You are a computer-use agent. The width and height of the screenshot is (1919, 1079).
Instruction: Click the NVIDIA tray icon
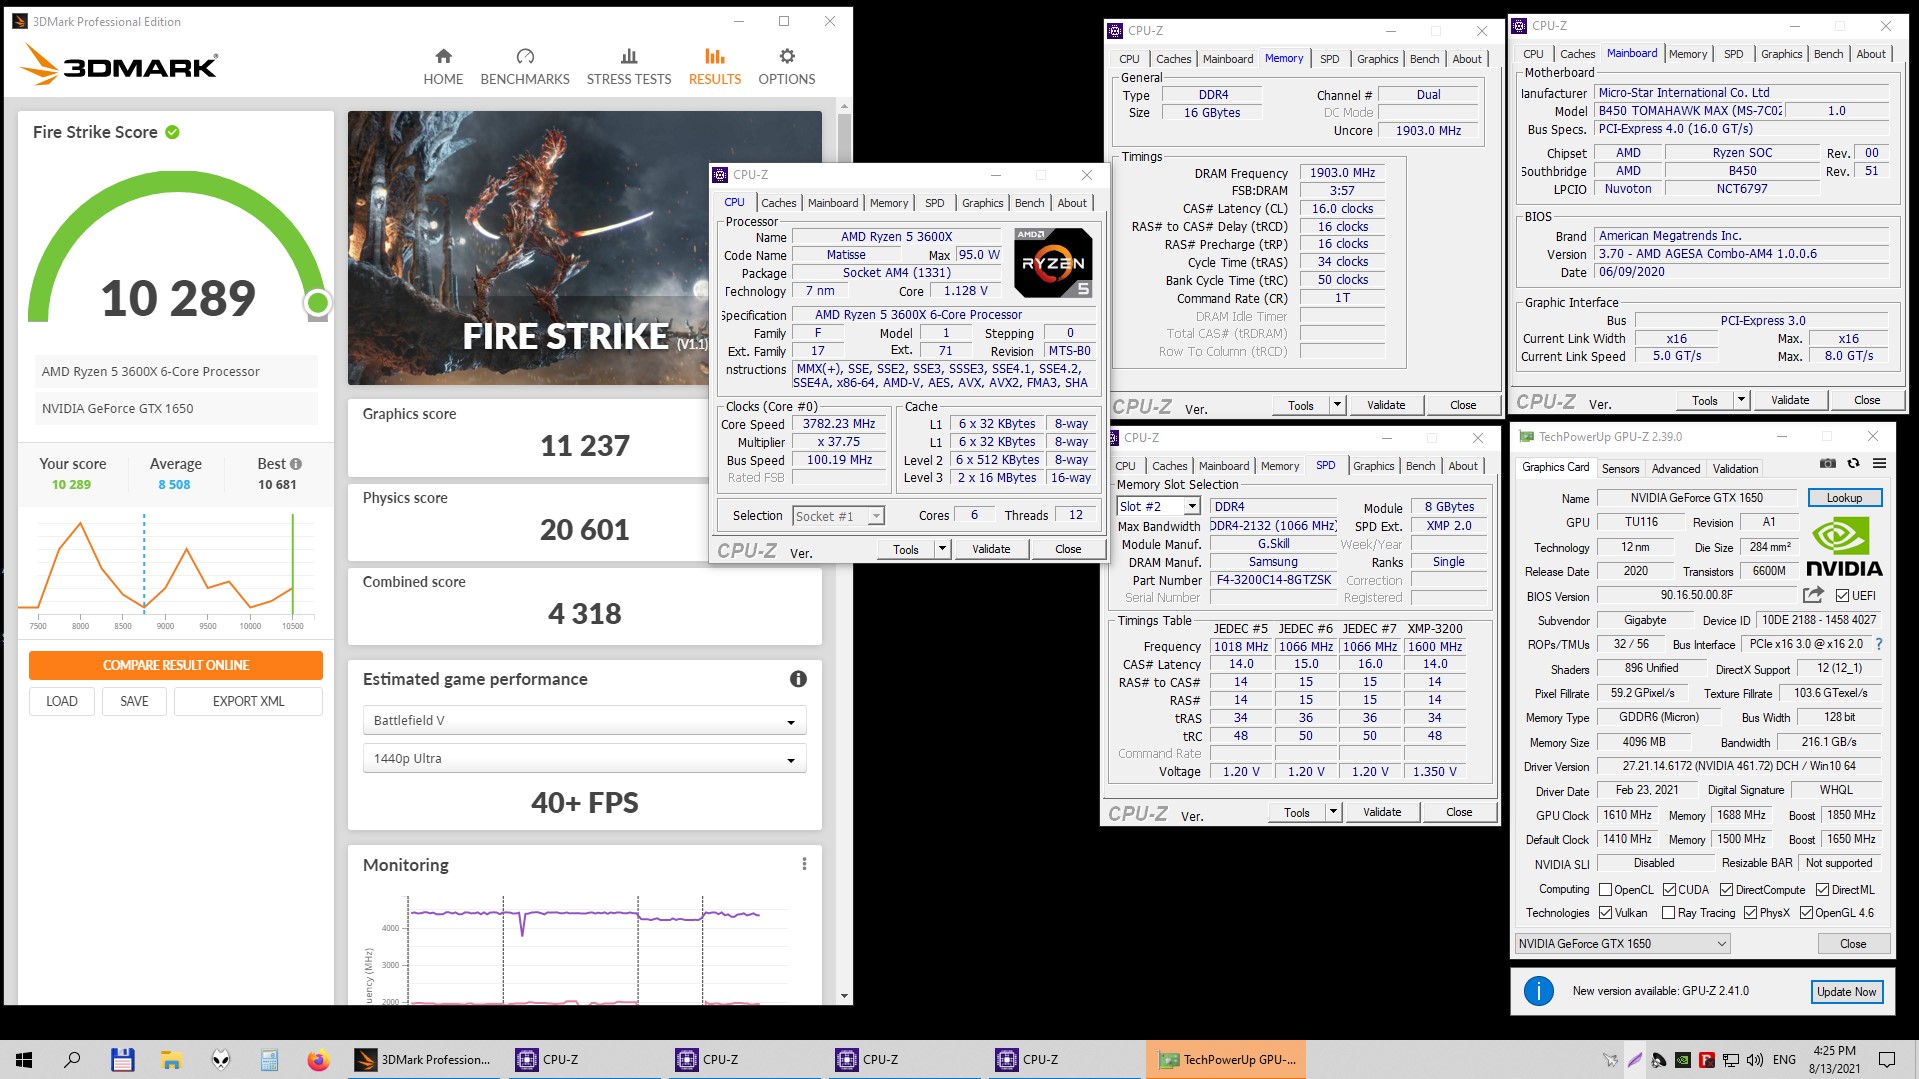click(1683, 1060)
